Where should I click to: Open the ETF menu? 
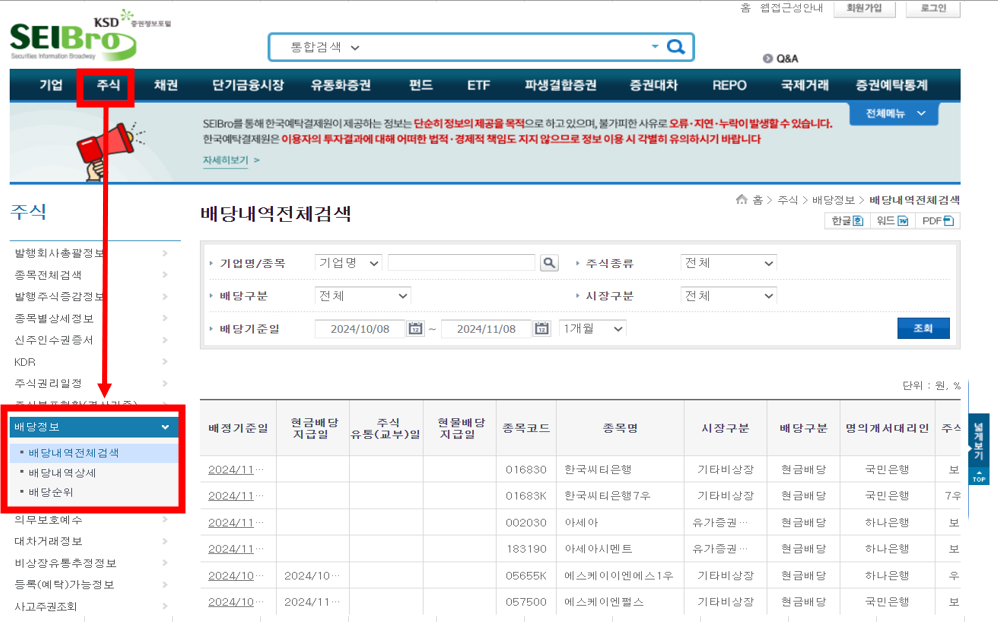pyautogui.click(x=478, y=85)
